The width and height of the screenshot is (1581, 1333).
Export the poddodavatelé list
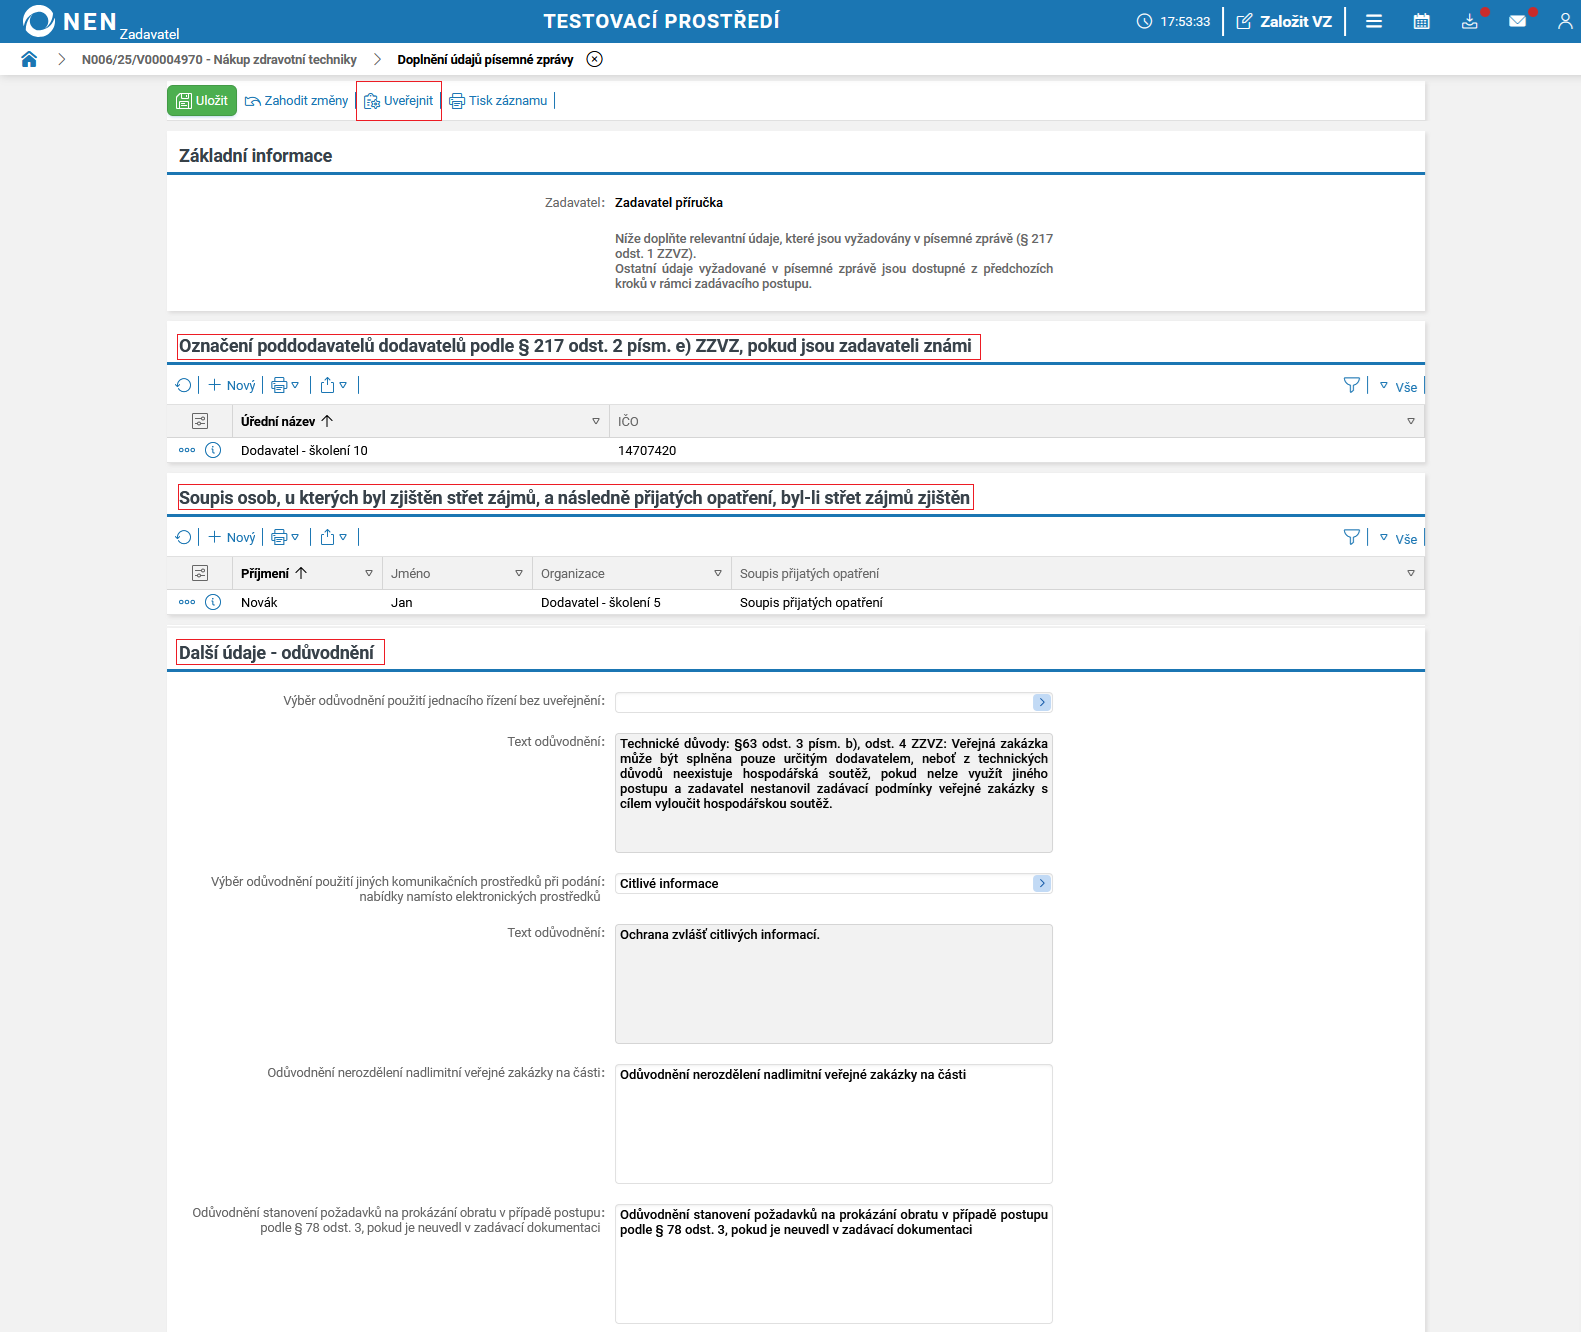coord(333,385)
